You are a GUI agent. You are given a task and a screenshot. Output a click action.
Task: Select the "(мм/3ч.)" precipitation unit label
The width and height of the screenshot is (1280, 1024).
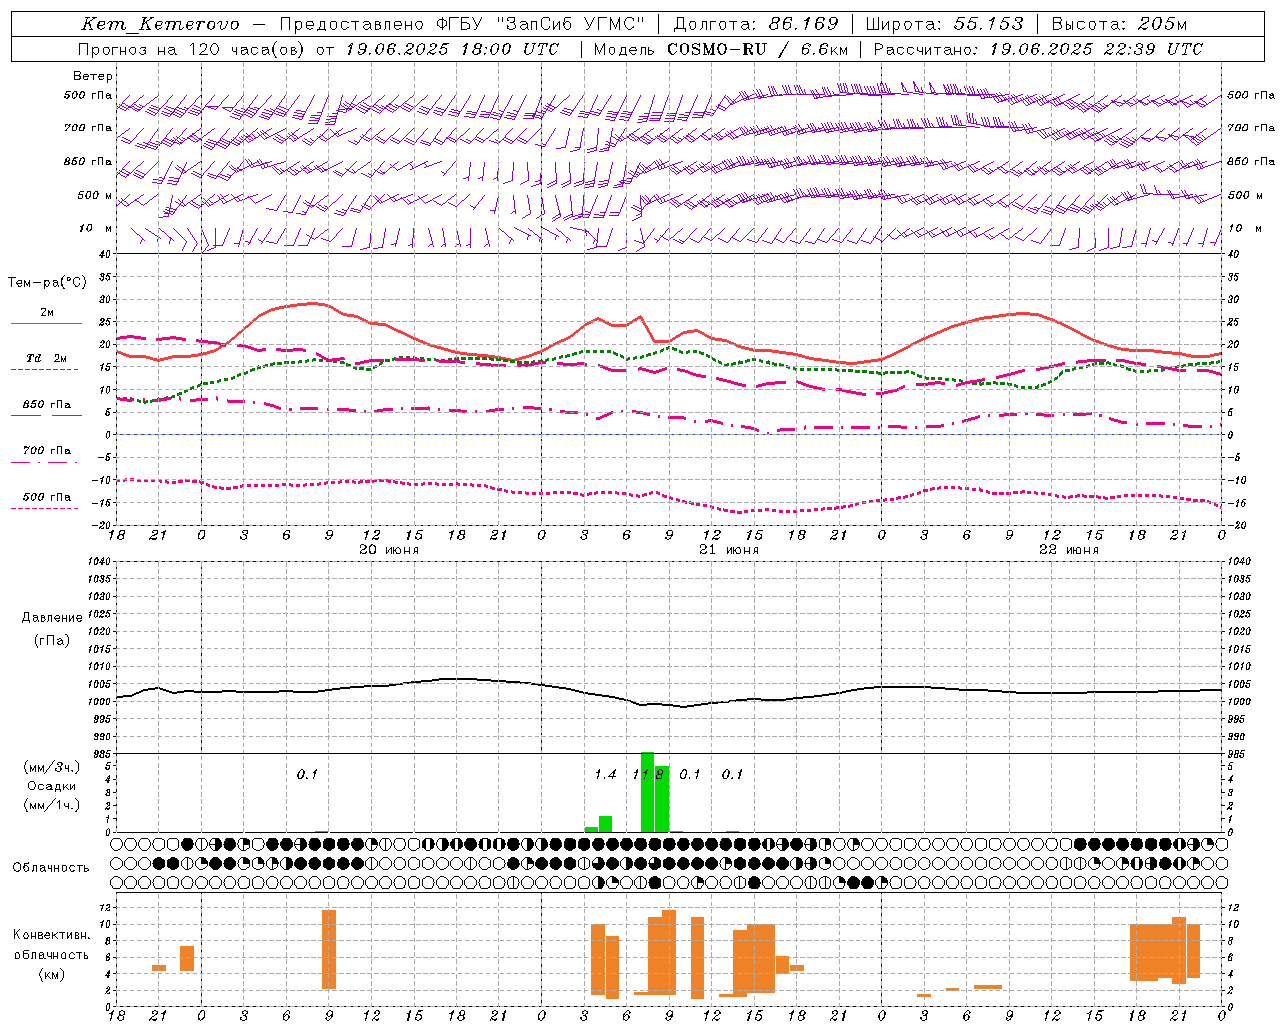tap(51, 767)
